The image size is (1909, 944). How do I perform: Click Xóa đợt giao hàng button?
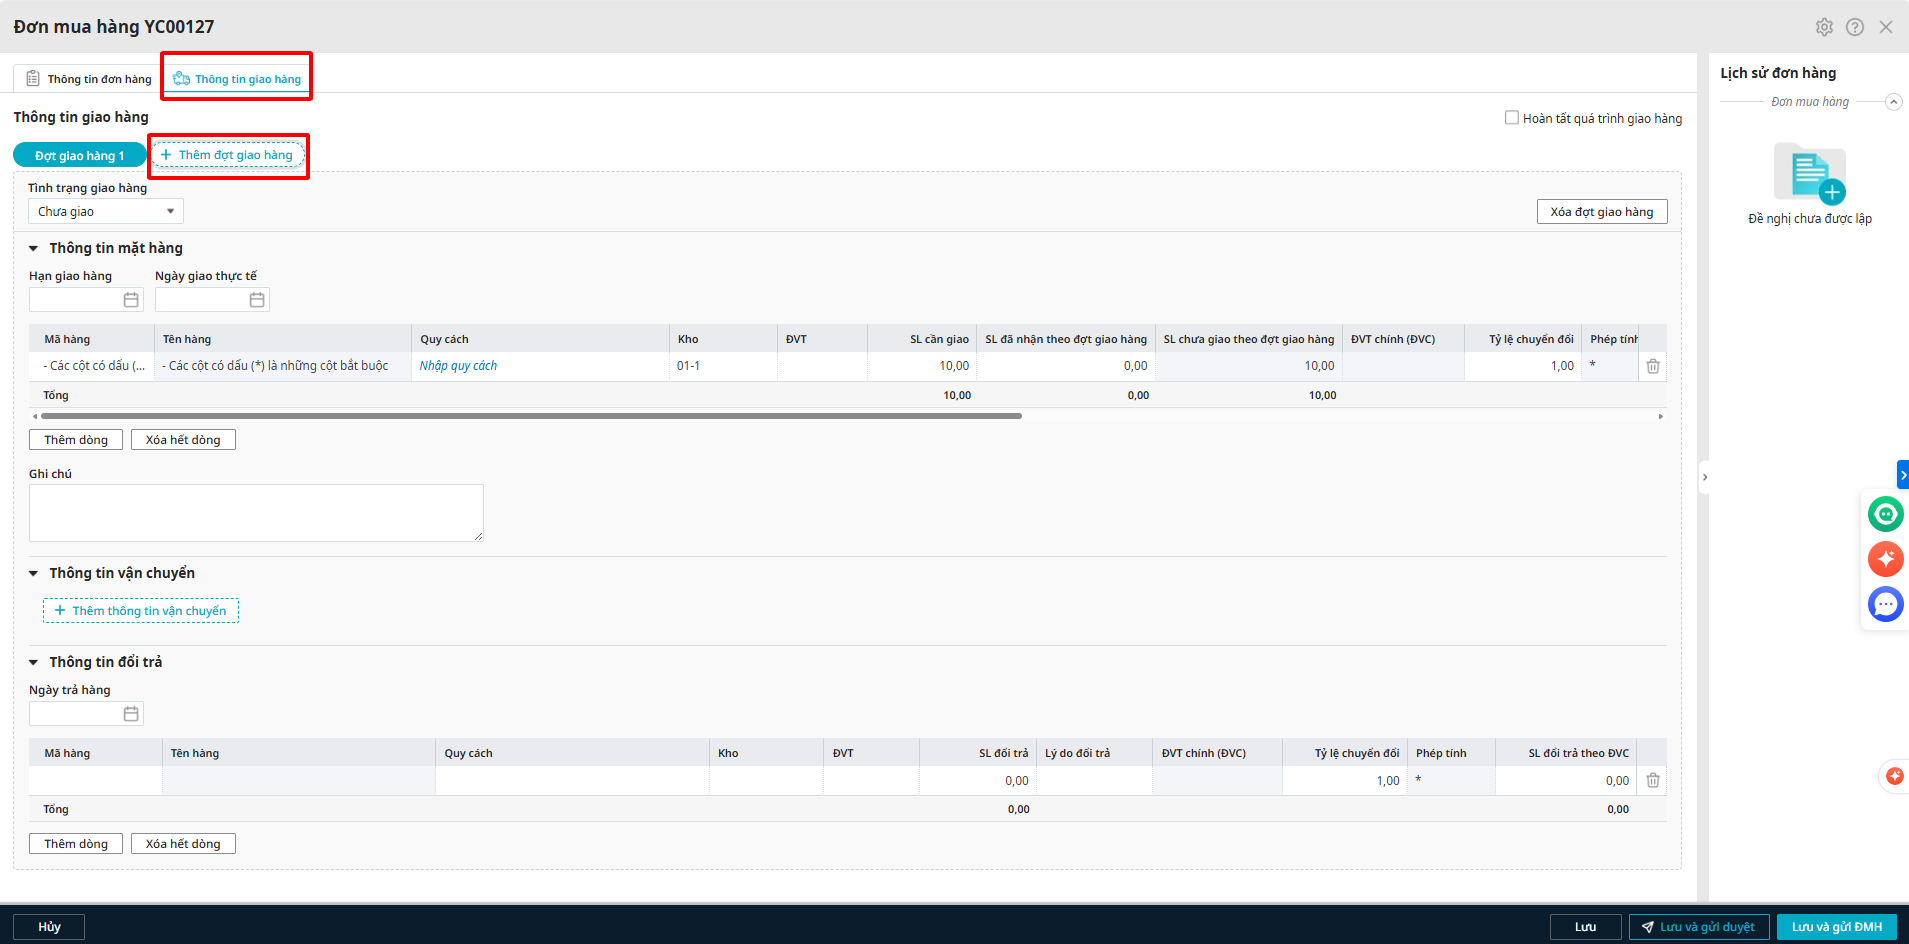click(x=1602, y=212)
